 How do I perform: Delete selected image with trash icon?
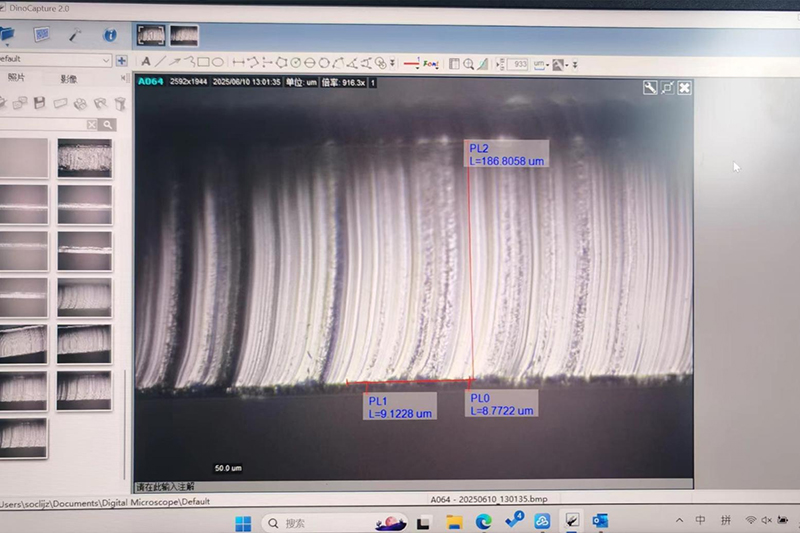pos(120,104)
